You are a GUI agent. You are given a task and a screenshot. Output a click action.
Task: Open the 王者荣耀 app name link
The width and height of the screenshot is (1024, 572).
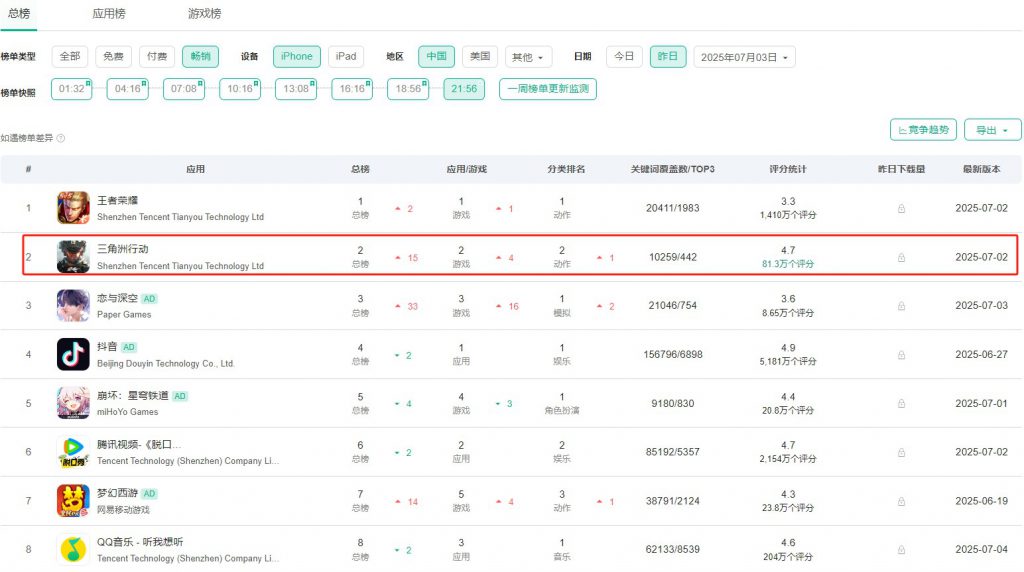coord(118,200)
